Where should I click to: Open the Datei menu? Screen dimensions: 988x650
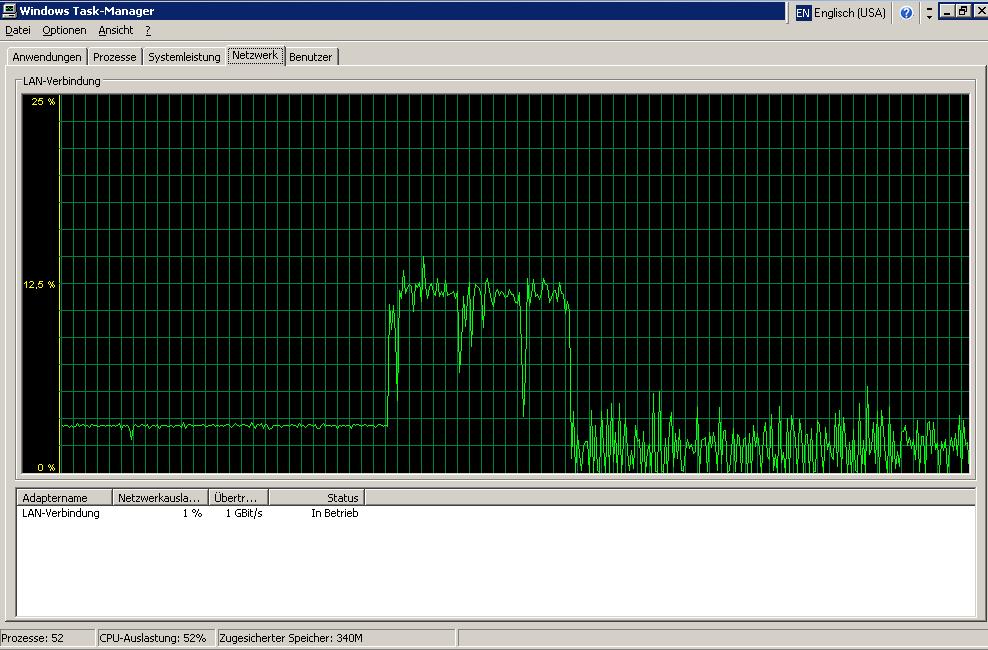18,31
